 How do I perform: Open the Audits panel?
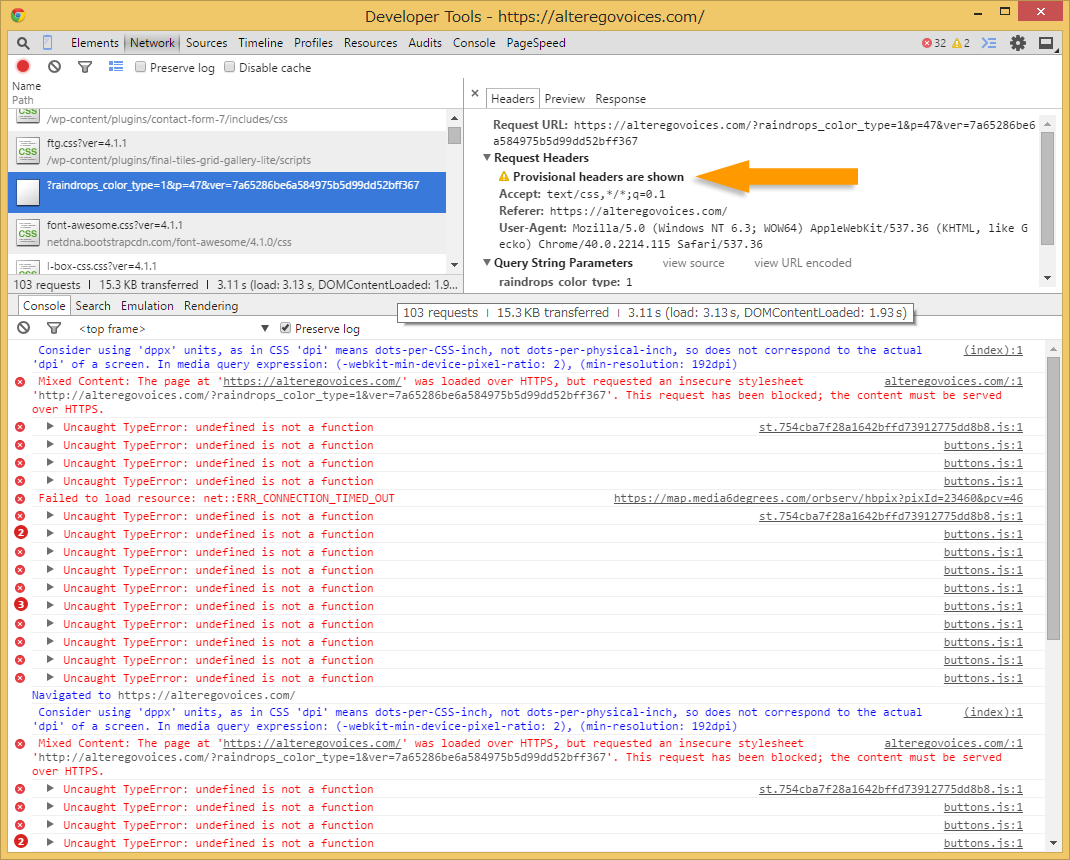[x=425, y=43]
